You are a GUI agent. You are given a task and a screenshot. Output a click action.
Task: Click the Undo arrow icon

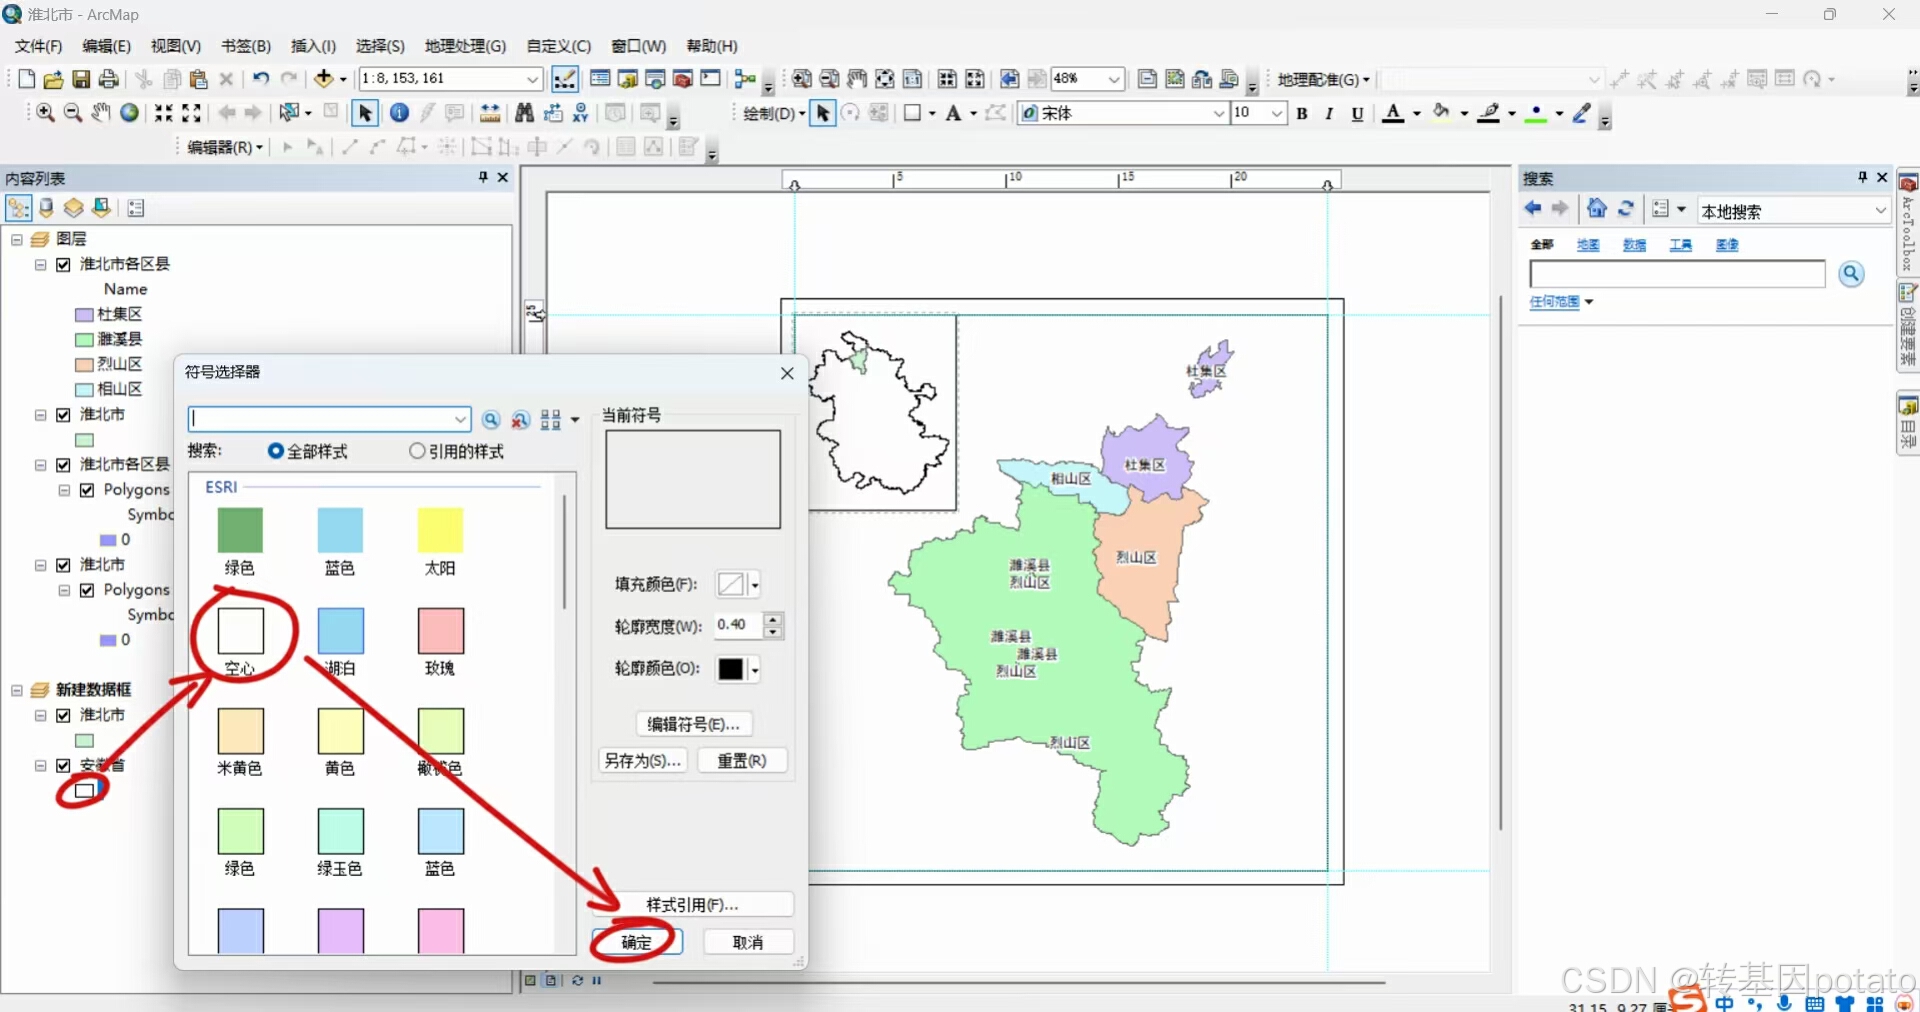261,78
